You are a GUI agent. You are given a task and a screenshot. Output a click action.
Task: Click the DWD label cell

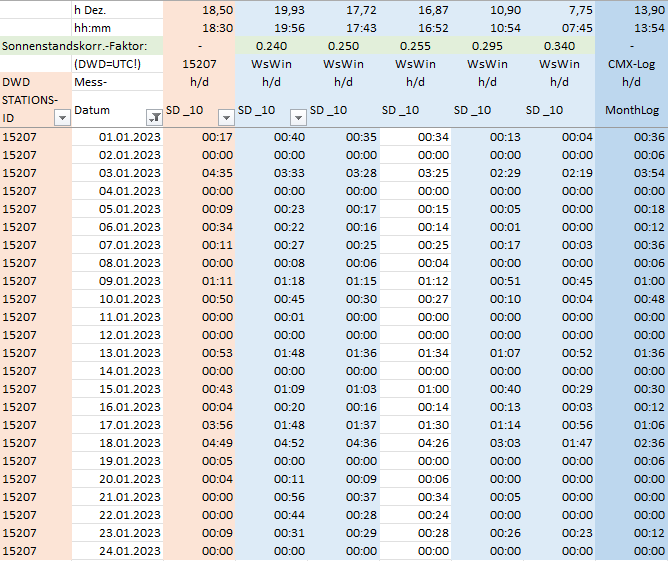35,82
